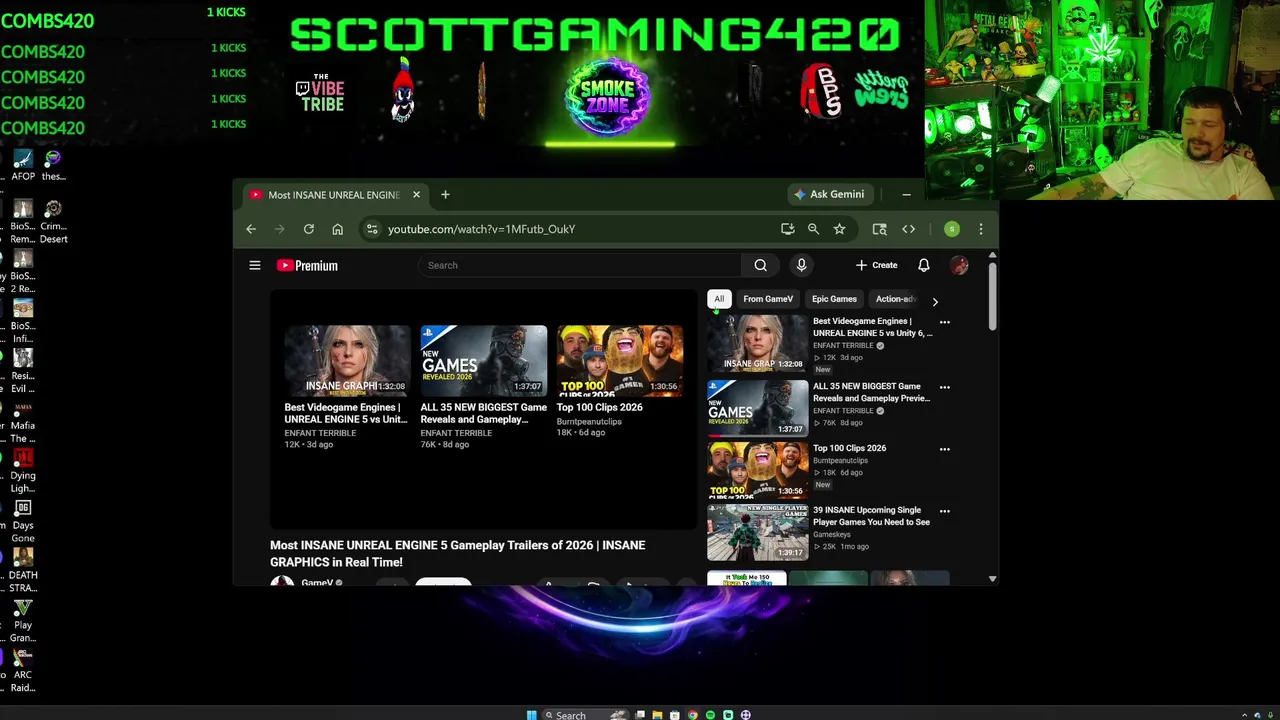The width and height of the screenshot is (1280, 720).
Task: Open options for sidebar Top 100 Clips 2026
Action: click(x=944, y=449)
